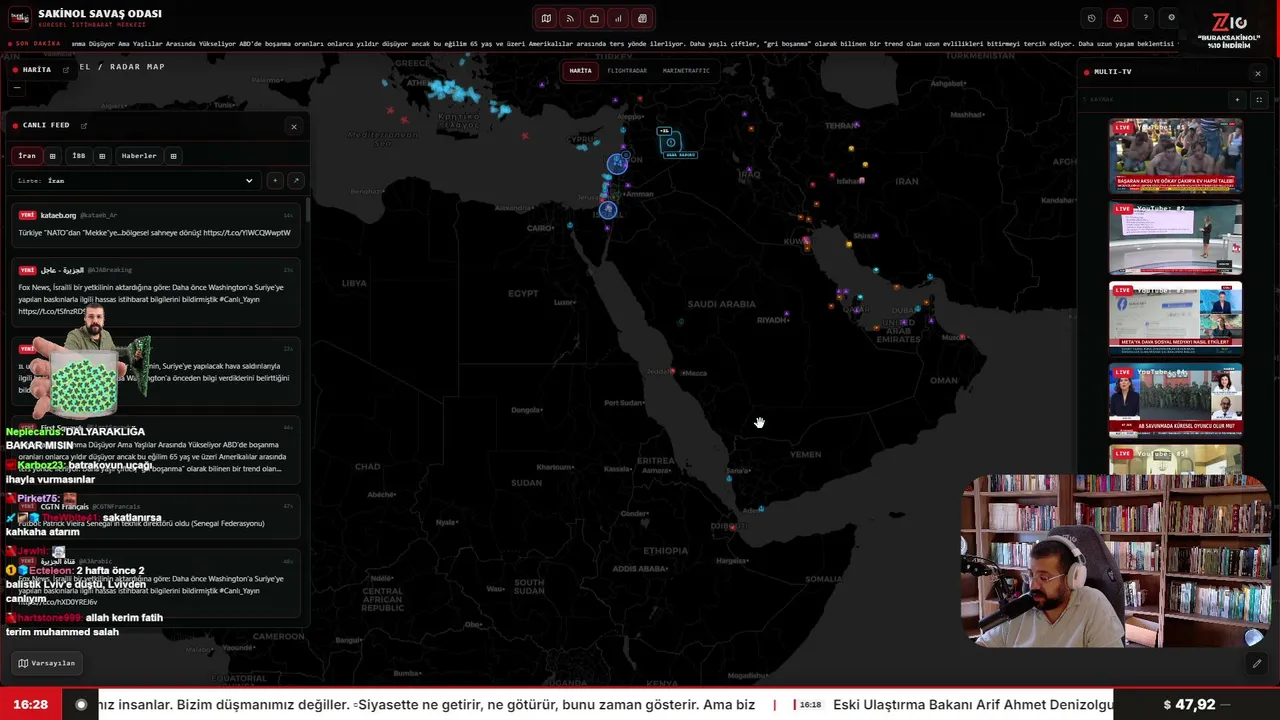Open the history clock icon
Screen dimensions: 1280x720
1091,18
